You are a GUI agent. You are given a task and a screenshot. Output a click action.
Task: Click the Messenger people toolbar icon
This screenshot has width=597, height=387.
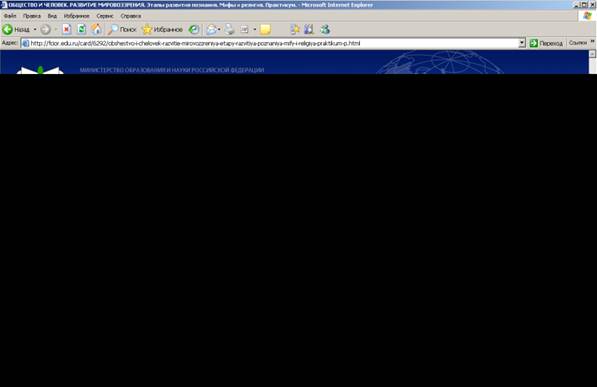[325, 29]
